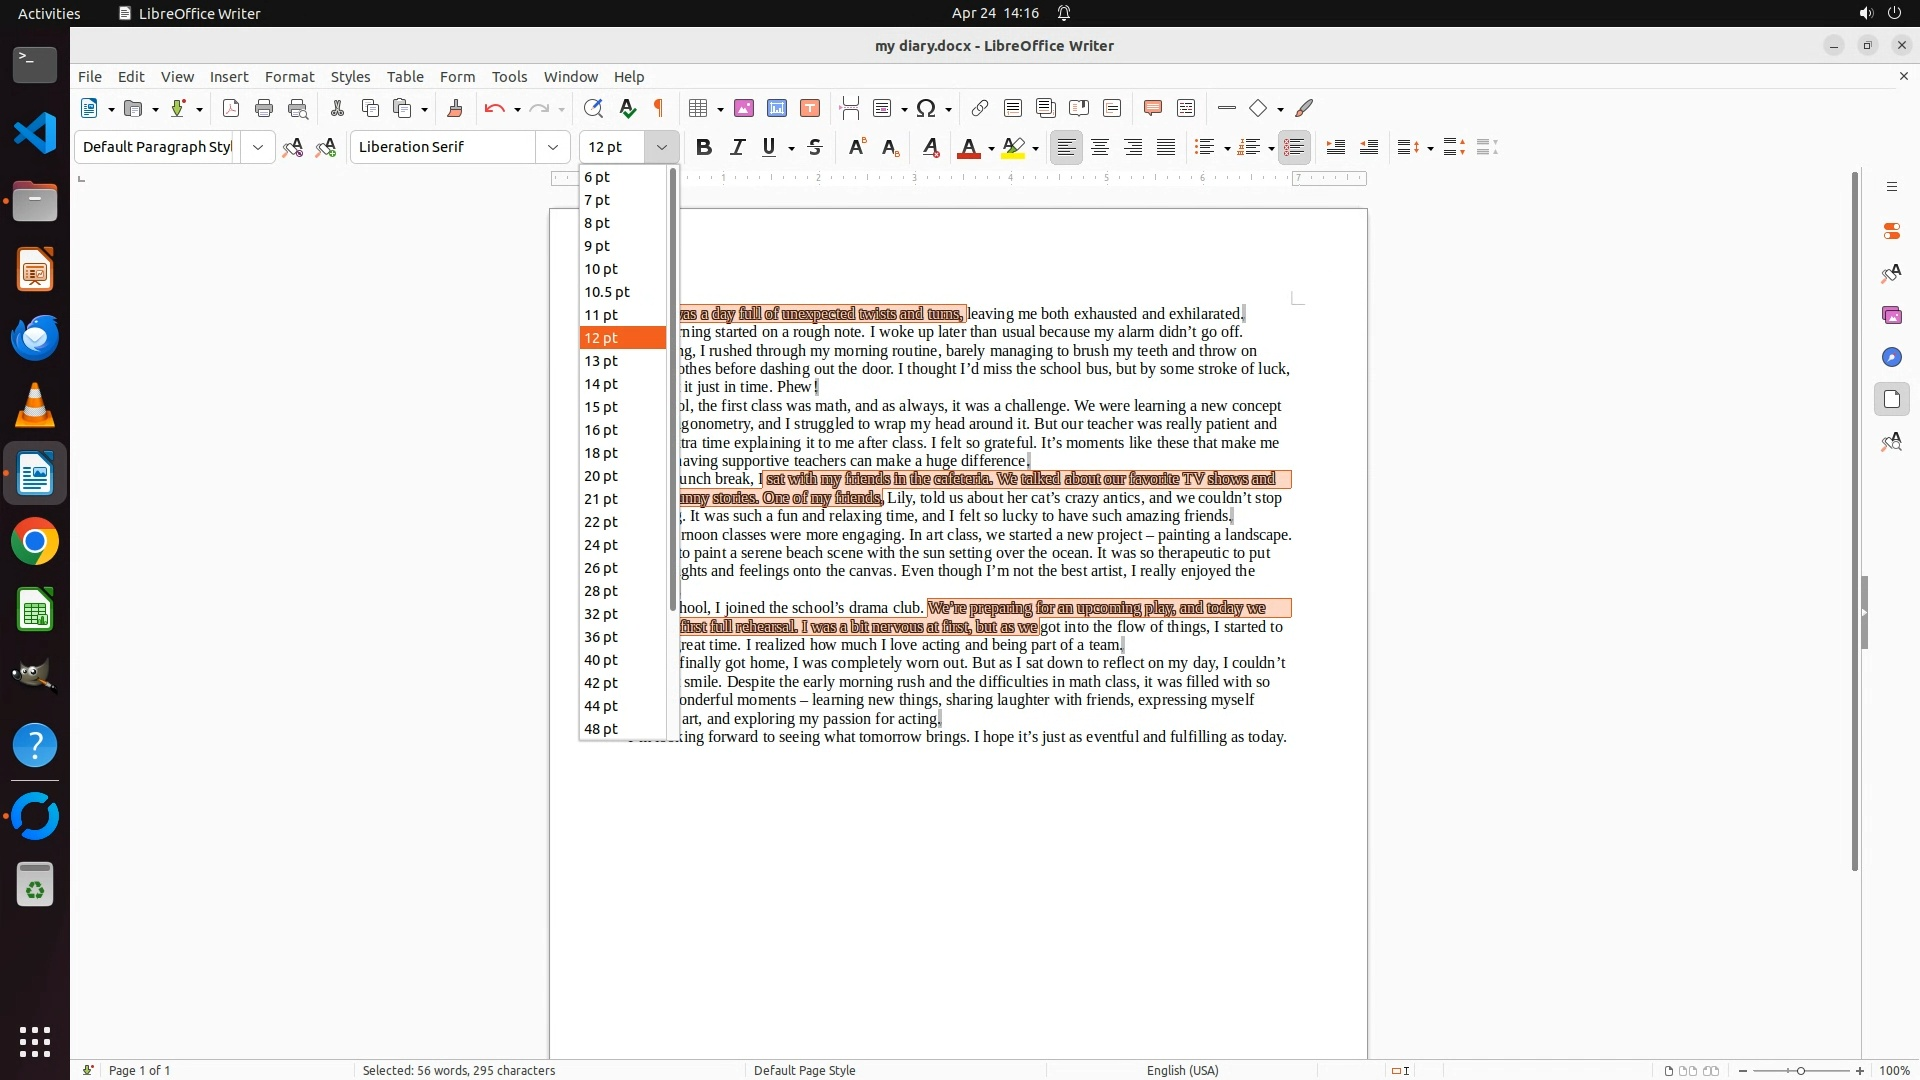Toggle formatting marks pilcrow icon
1920x1080 pixels.
[659, 108]
